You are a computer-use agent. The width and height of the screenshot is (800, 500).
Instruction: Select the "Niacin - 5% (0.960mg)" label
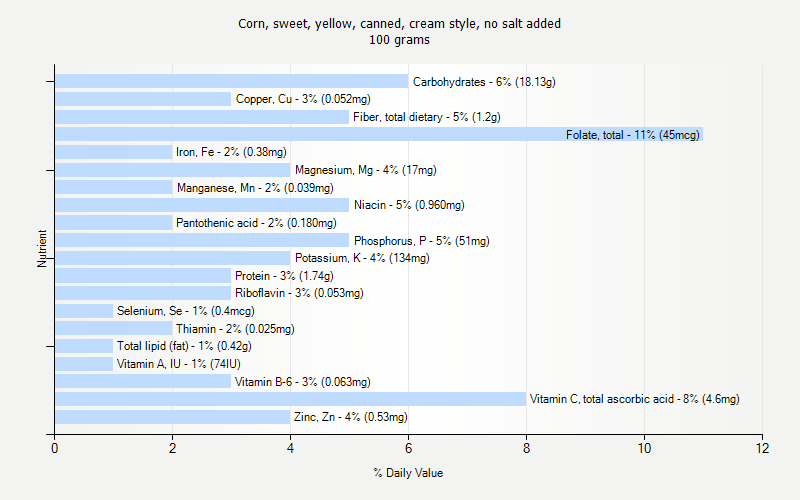tap(409, 205)
